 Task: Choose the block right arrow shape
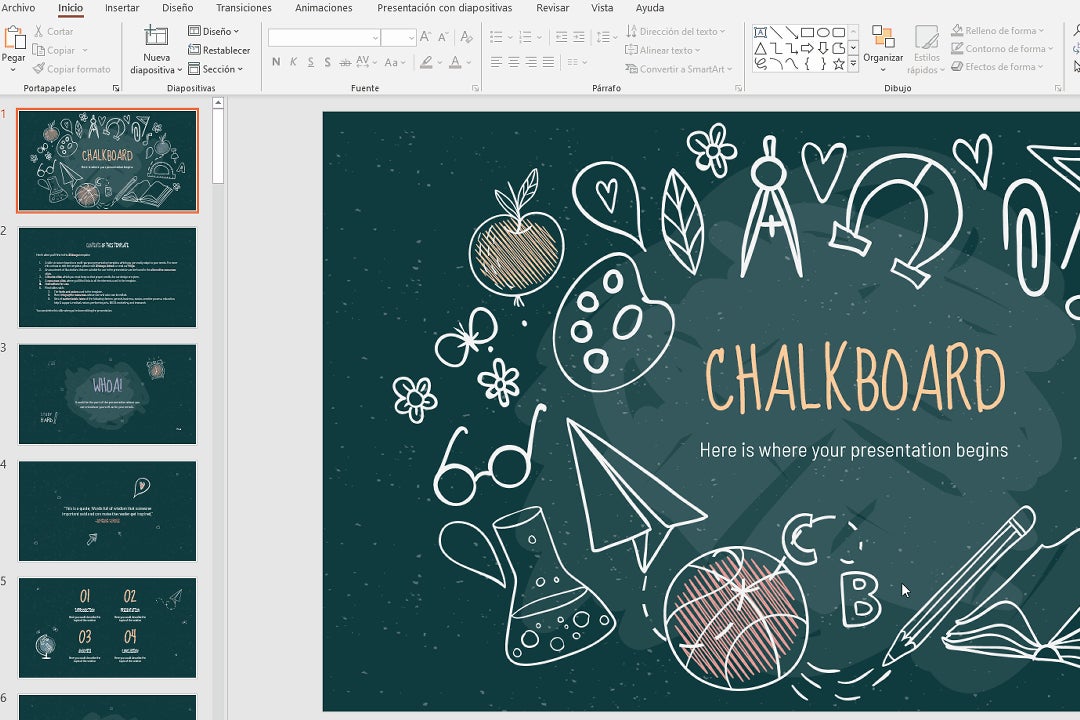[807, 48]
